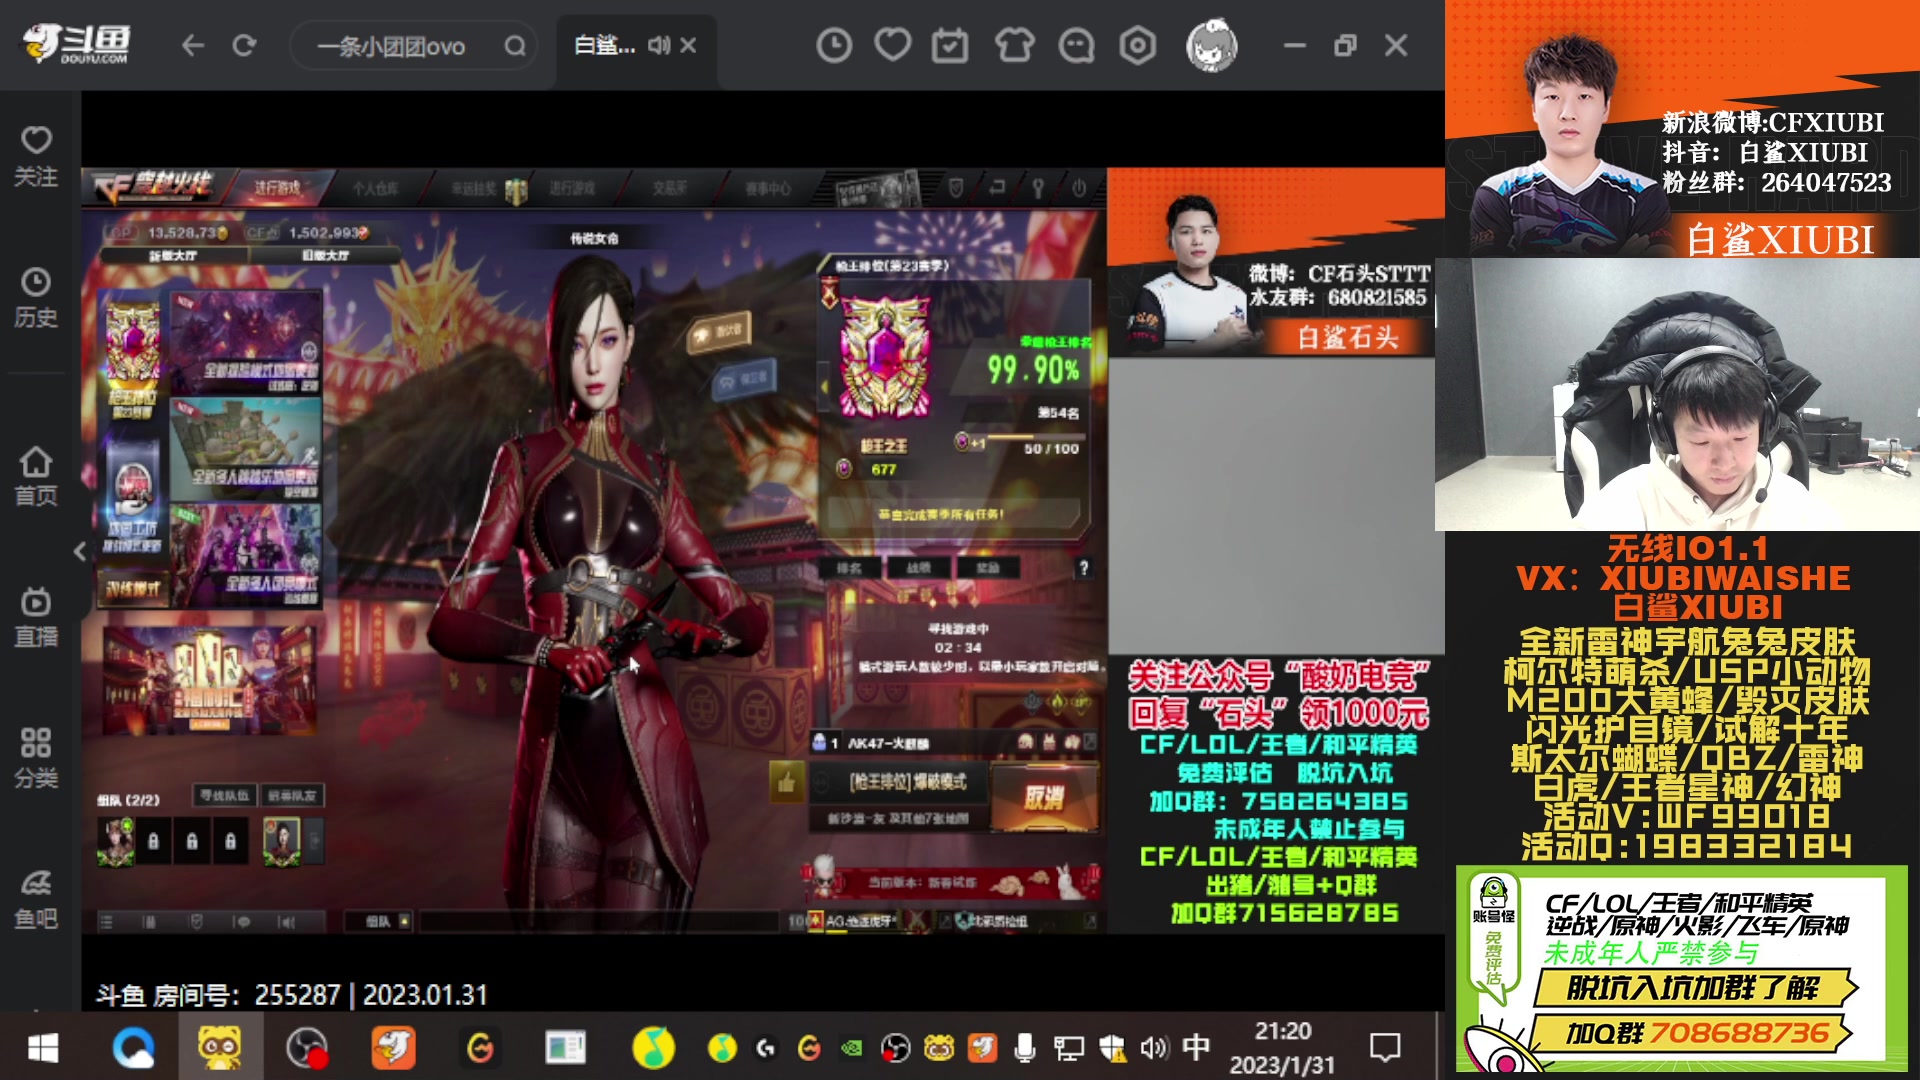Open 历史 in the left sidebar
The image size is (1920, 1080).
click(36, 298)
